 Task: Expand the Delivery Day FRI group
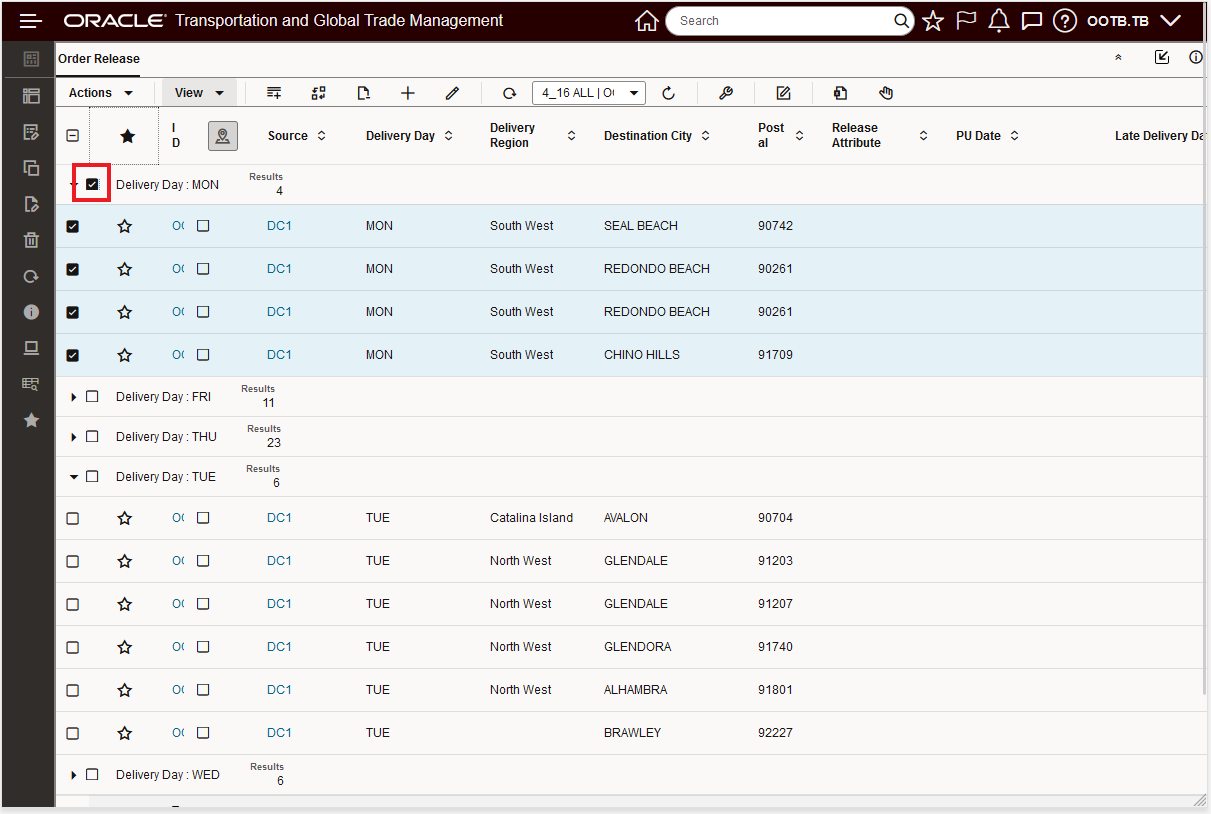[73, 397]
